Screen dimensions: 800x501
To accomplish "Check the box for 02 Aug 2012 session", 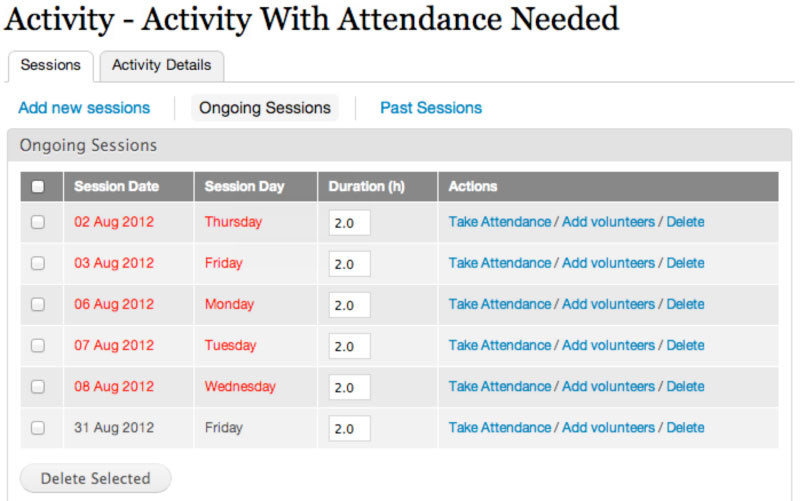I will coord(37,222).
